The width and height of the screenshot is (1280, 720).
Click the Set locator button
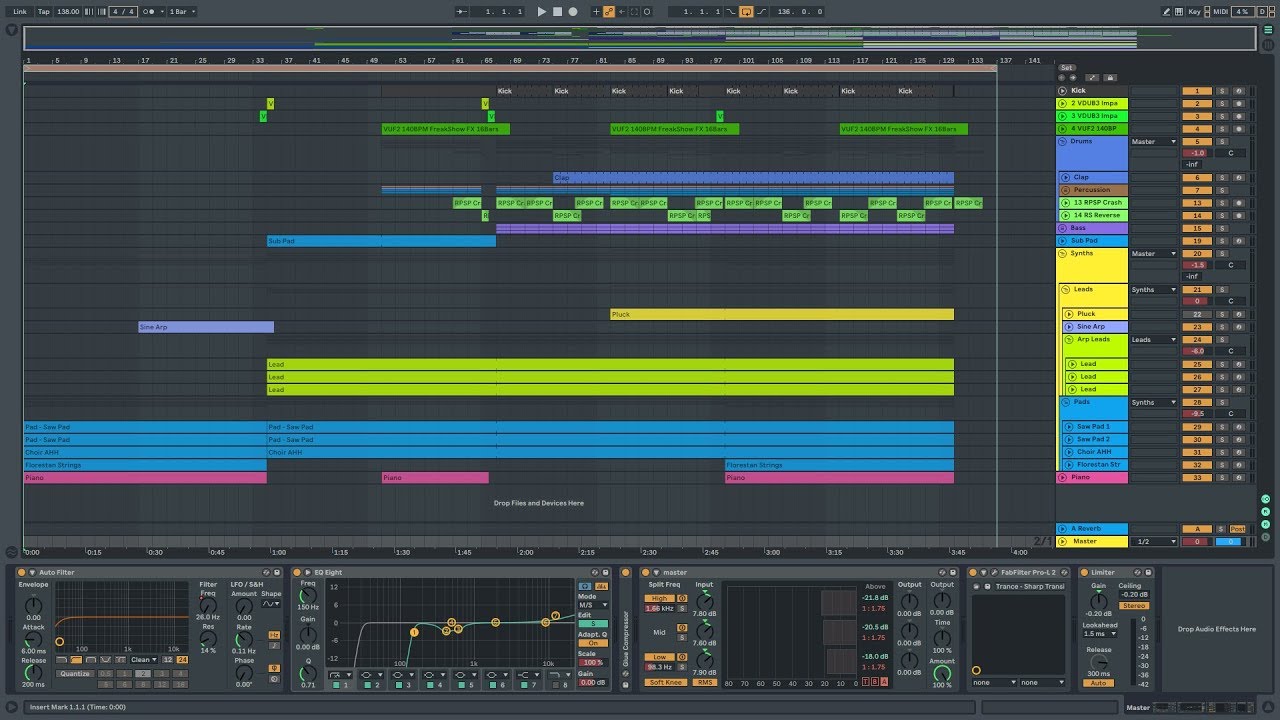click(x=1067, y=68)
